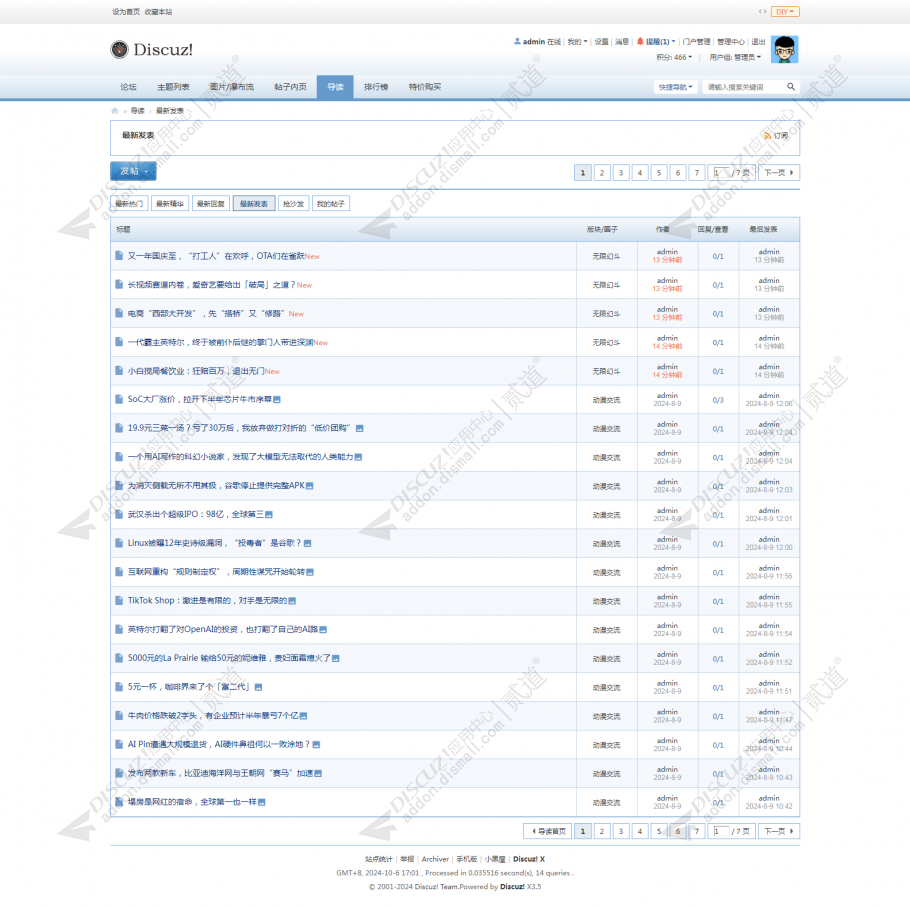The width and height of the screenshot is (910, 907).
Task: Click the magnifier search icon
Action: tap(790, 86)
